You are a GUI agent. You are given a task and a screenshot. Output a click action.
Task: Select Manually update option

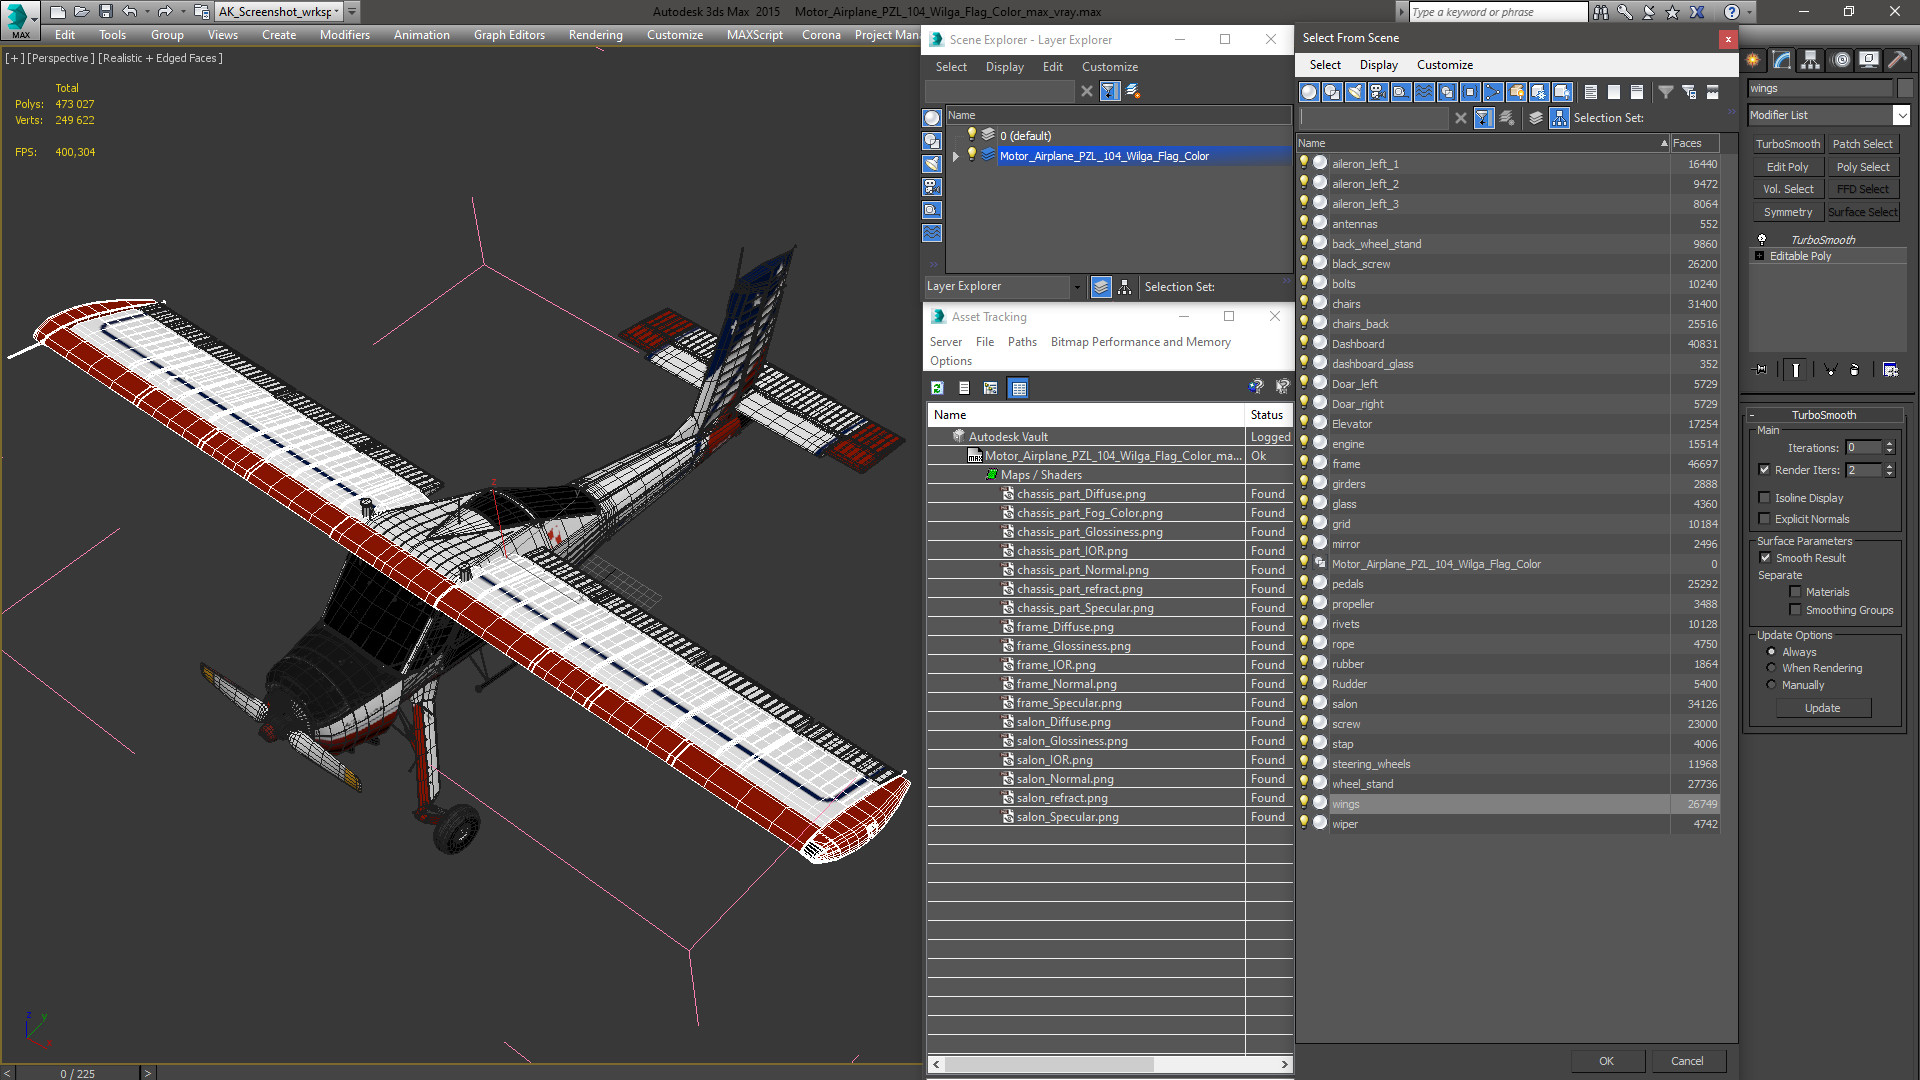[x=1771, y=685]
